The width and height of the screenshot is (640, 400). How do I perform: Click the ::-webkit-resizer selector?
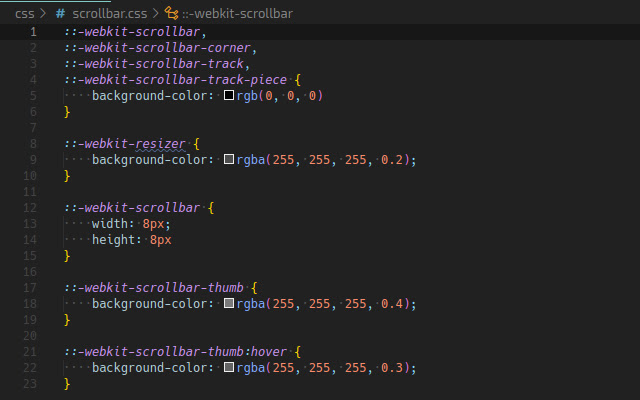point(124,144)
